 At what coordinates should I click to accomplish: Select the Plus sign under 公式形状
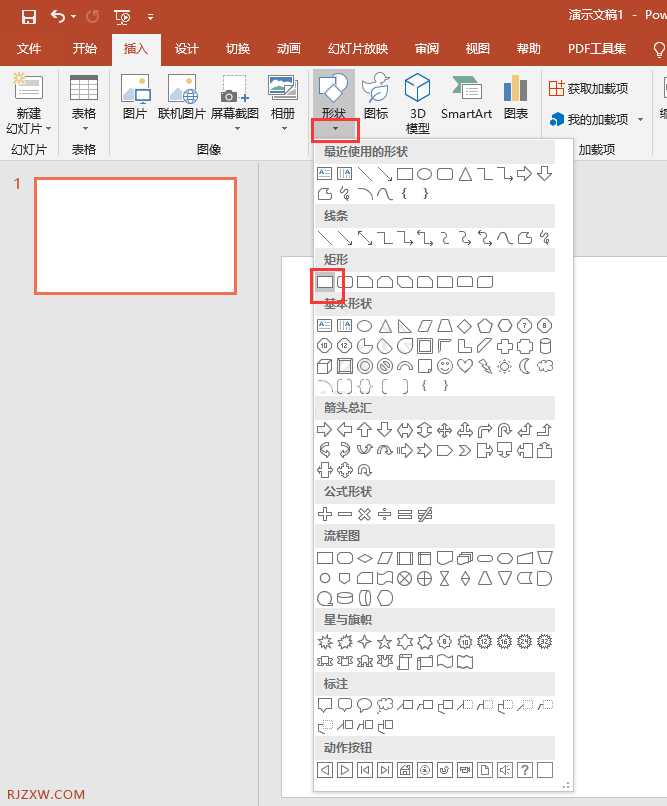(325, 514)
